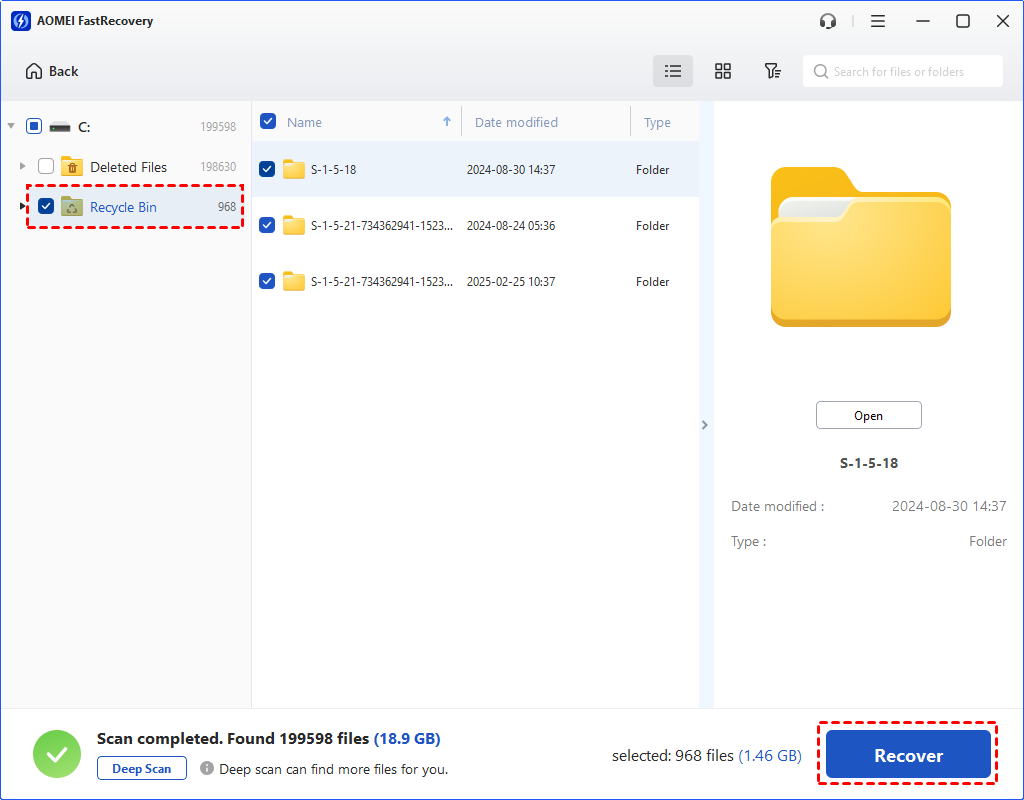Collapse the preview pane with the arrow

pyautogui.click(x=704, y=425)
